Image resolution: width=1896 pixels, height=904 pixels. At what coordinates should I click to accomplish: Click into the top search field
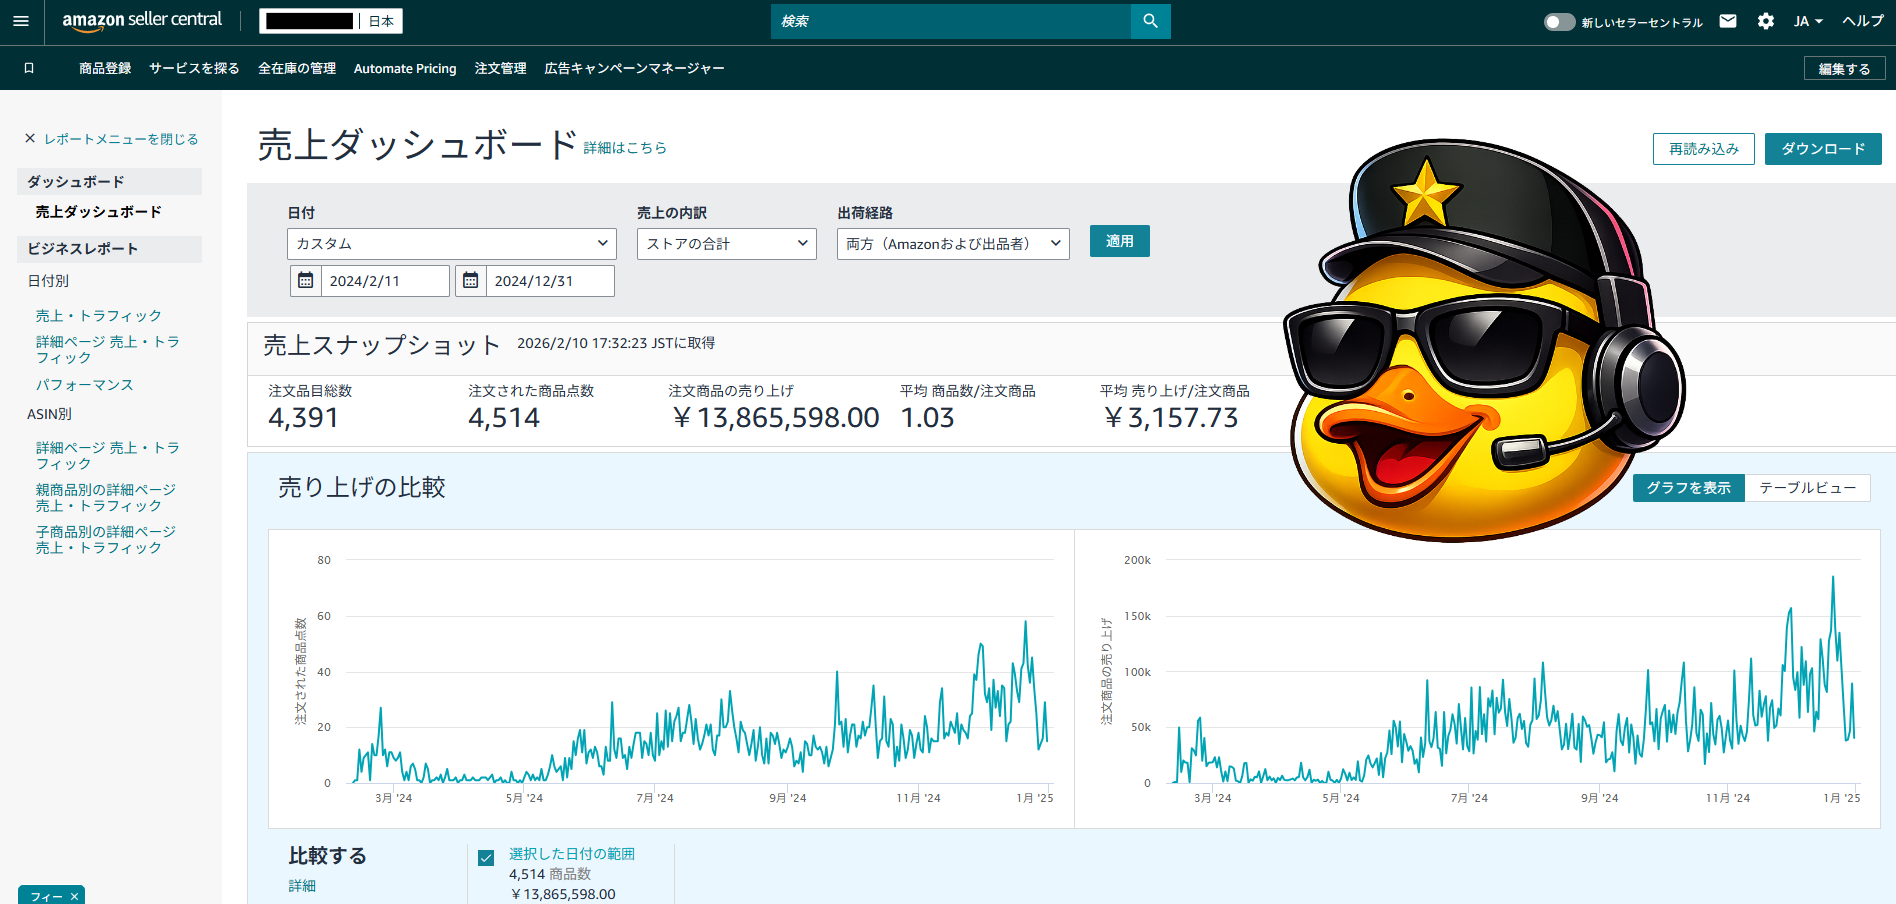[950, 21]
